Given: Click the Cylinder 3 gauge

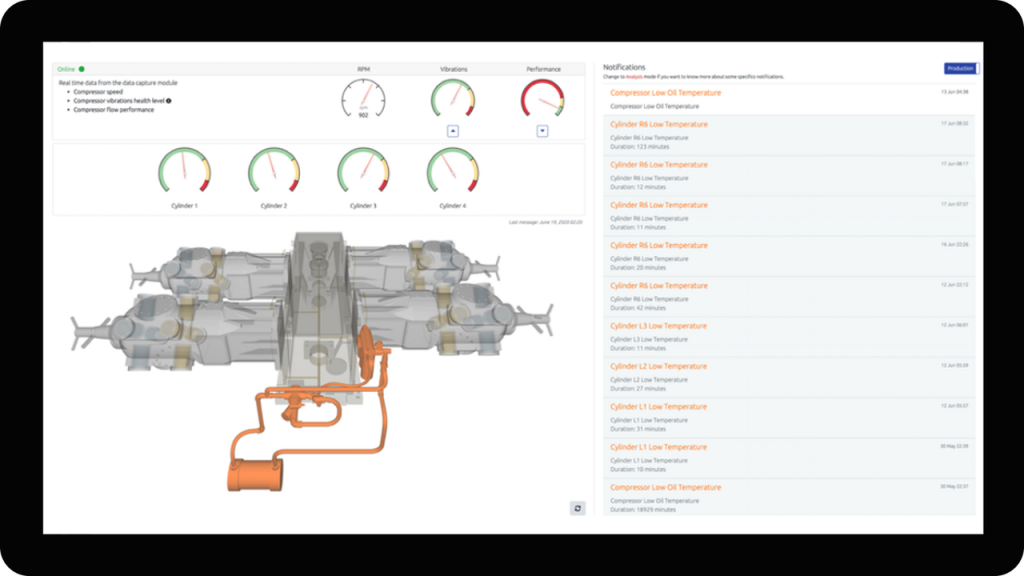Looking at the screenshot, I should (x=363, y=171).
